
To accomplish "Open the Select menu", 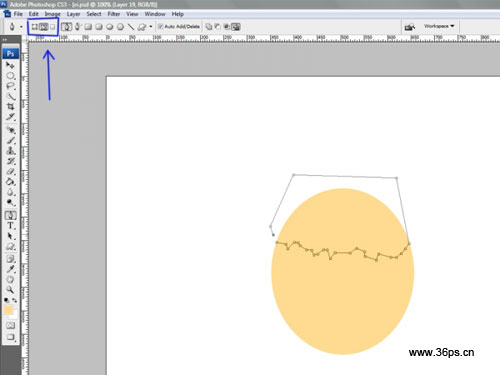I will coord(94,14).
